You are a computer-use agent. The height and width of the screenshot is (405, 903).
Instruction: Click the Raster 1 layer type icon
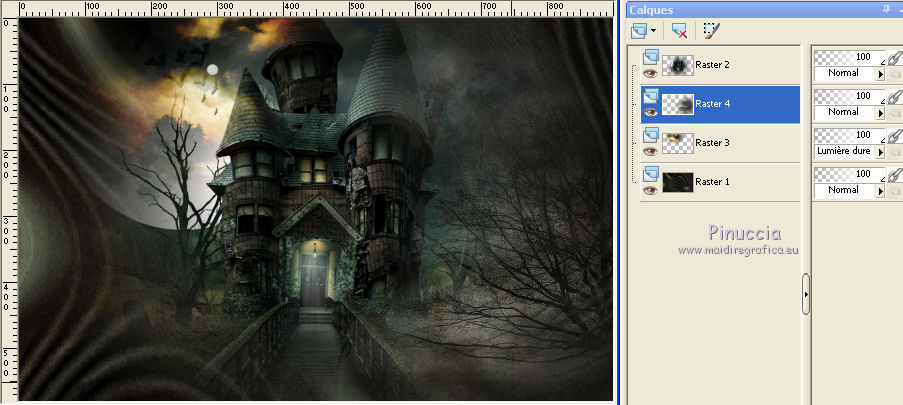pyautogui.click(x=651, y=173)
